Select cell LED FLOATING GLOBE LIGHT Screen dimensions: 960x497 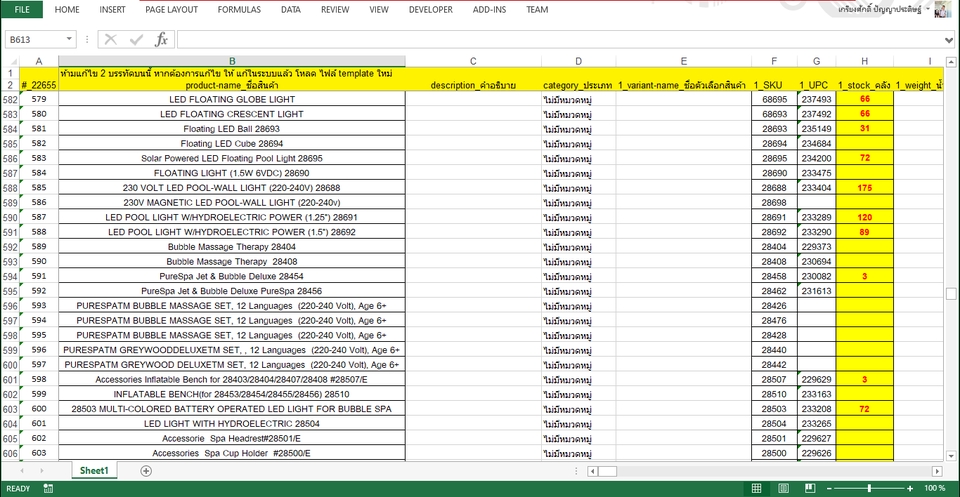pos(232,99)
